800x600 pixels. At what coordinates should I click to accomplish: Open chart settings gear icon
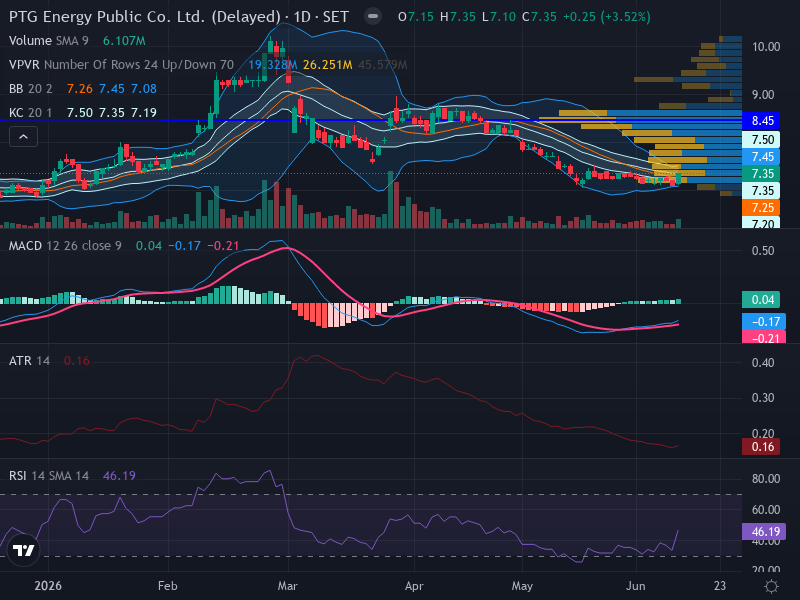(771, 586)
